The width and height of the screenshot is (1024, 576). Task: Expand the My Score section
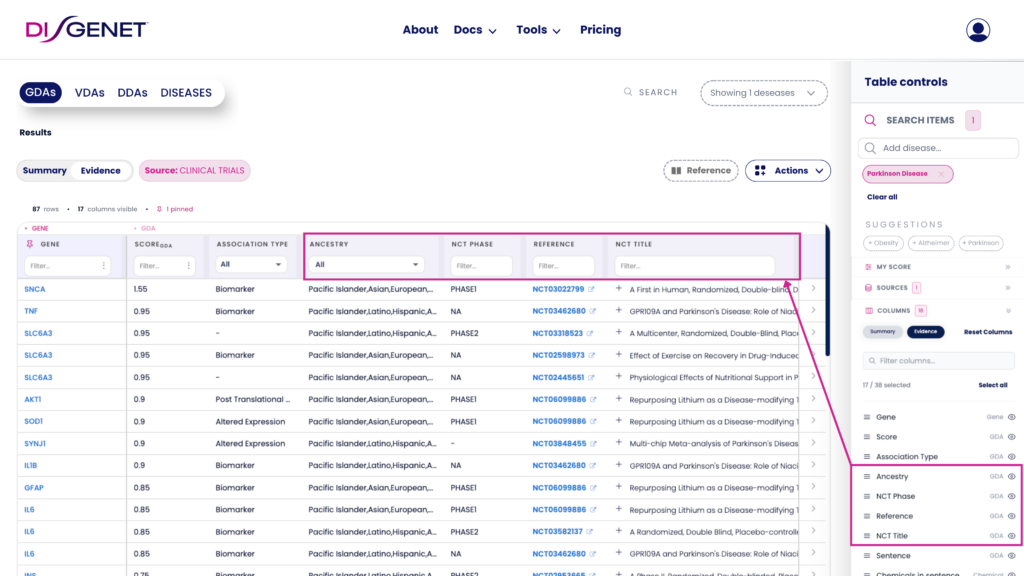pos(1008,266)
